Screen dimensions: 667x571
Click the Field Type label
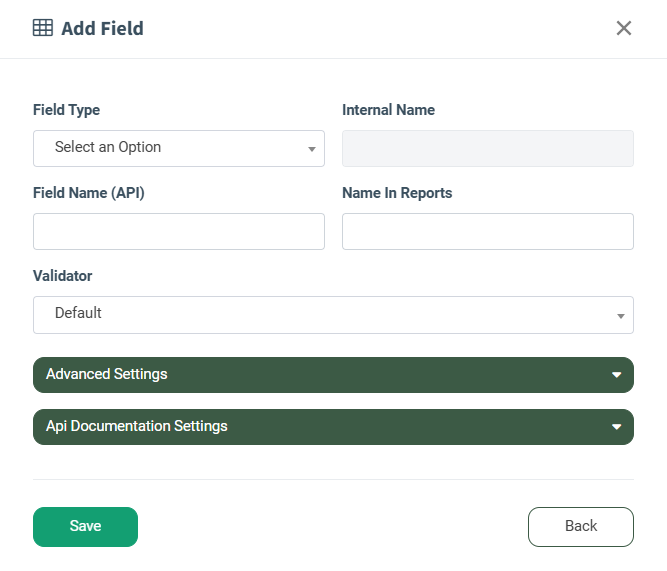pos(66,110)
